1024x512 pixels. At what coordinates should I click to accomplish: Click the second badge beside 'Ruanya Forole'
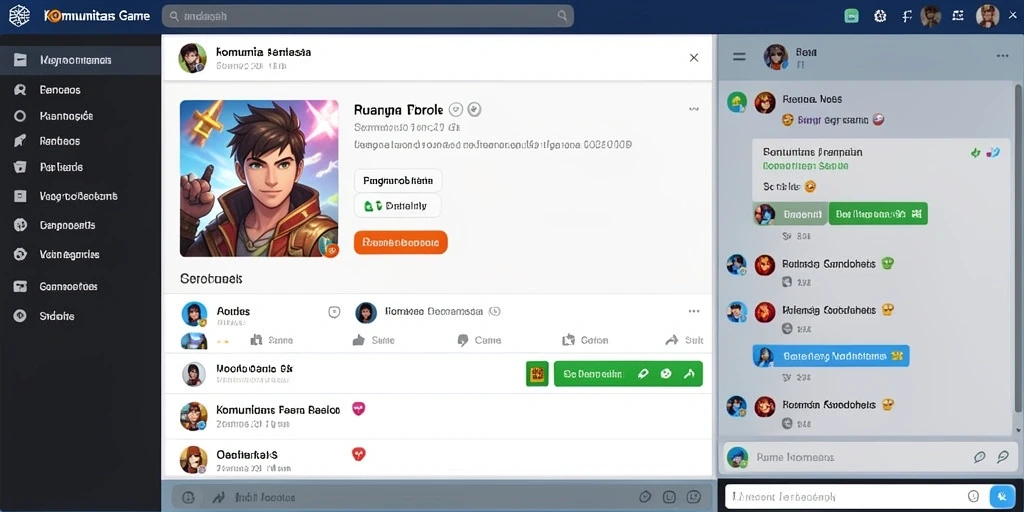[475, 110]
